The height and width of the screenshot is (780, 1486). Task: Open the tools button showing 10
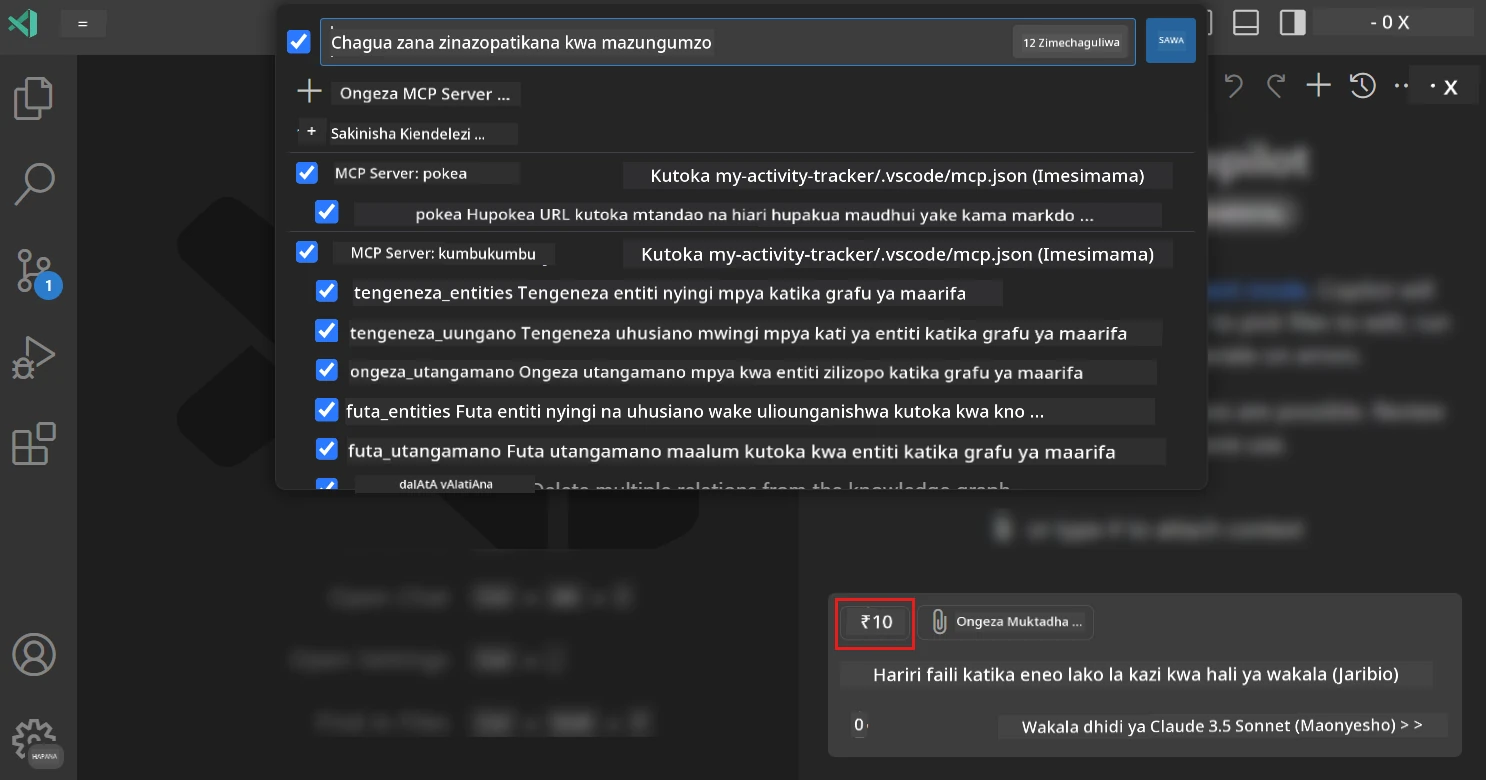tap(875, 622)
